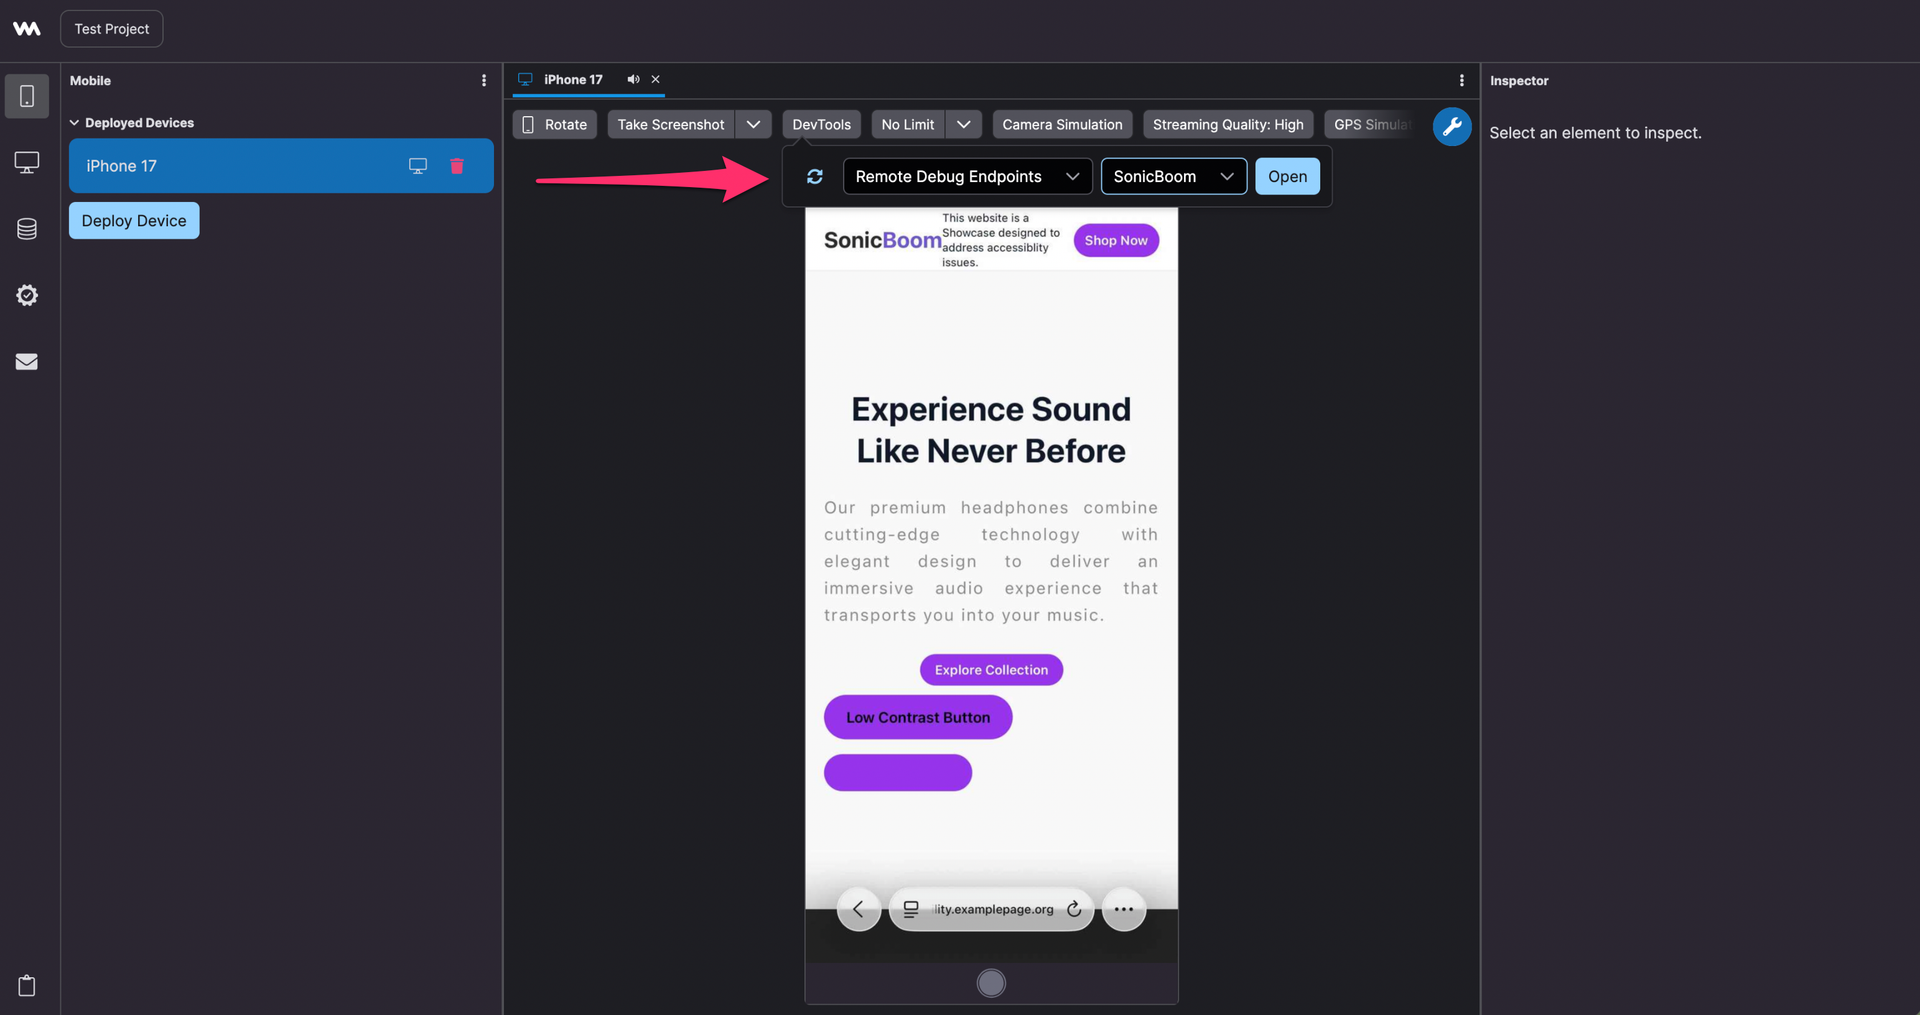Image resolution: width=1920 pixels, height=1015 pixels.
Task: Open SonicBoom endpoint dropdown
Action: click(1174, 177)
